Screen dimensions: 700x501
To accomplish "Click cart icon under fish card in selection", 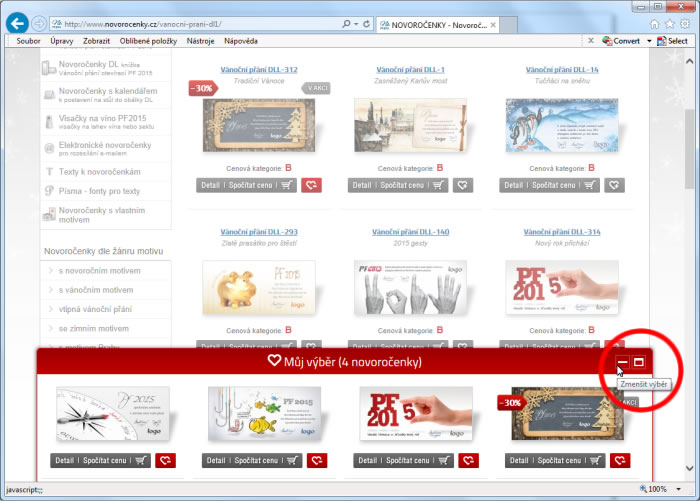I will click(292, 460).
